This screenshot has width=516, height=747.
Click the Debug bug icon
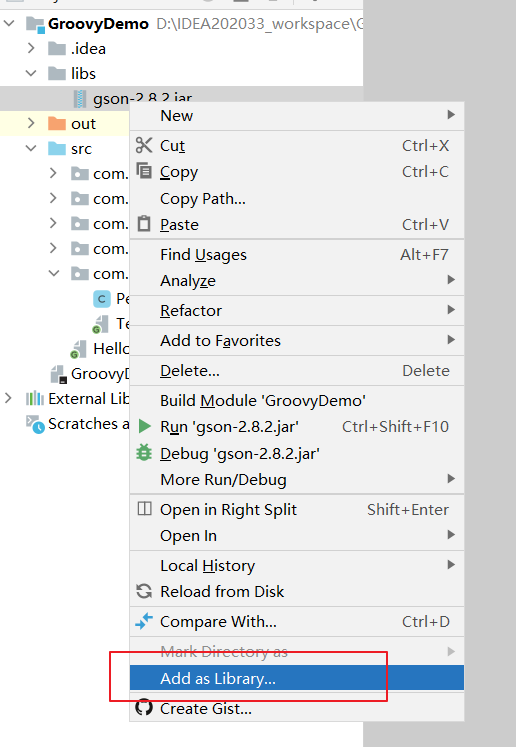point(144,453)
